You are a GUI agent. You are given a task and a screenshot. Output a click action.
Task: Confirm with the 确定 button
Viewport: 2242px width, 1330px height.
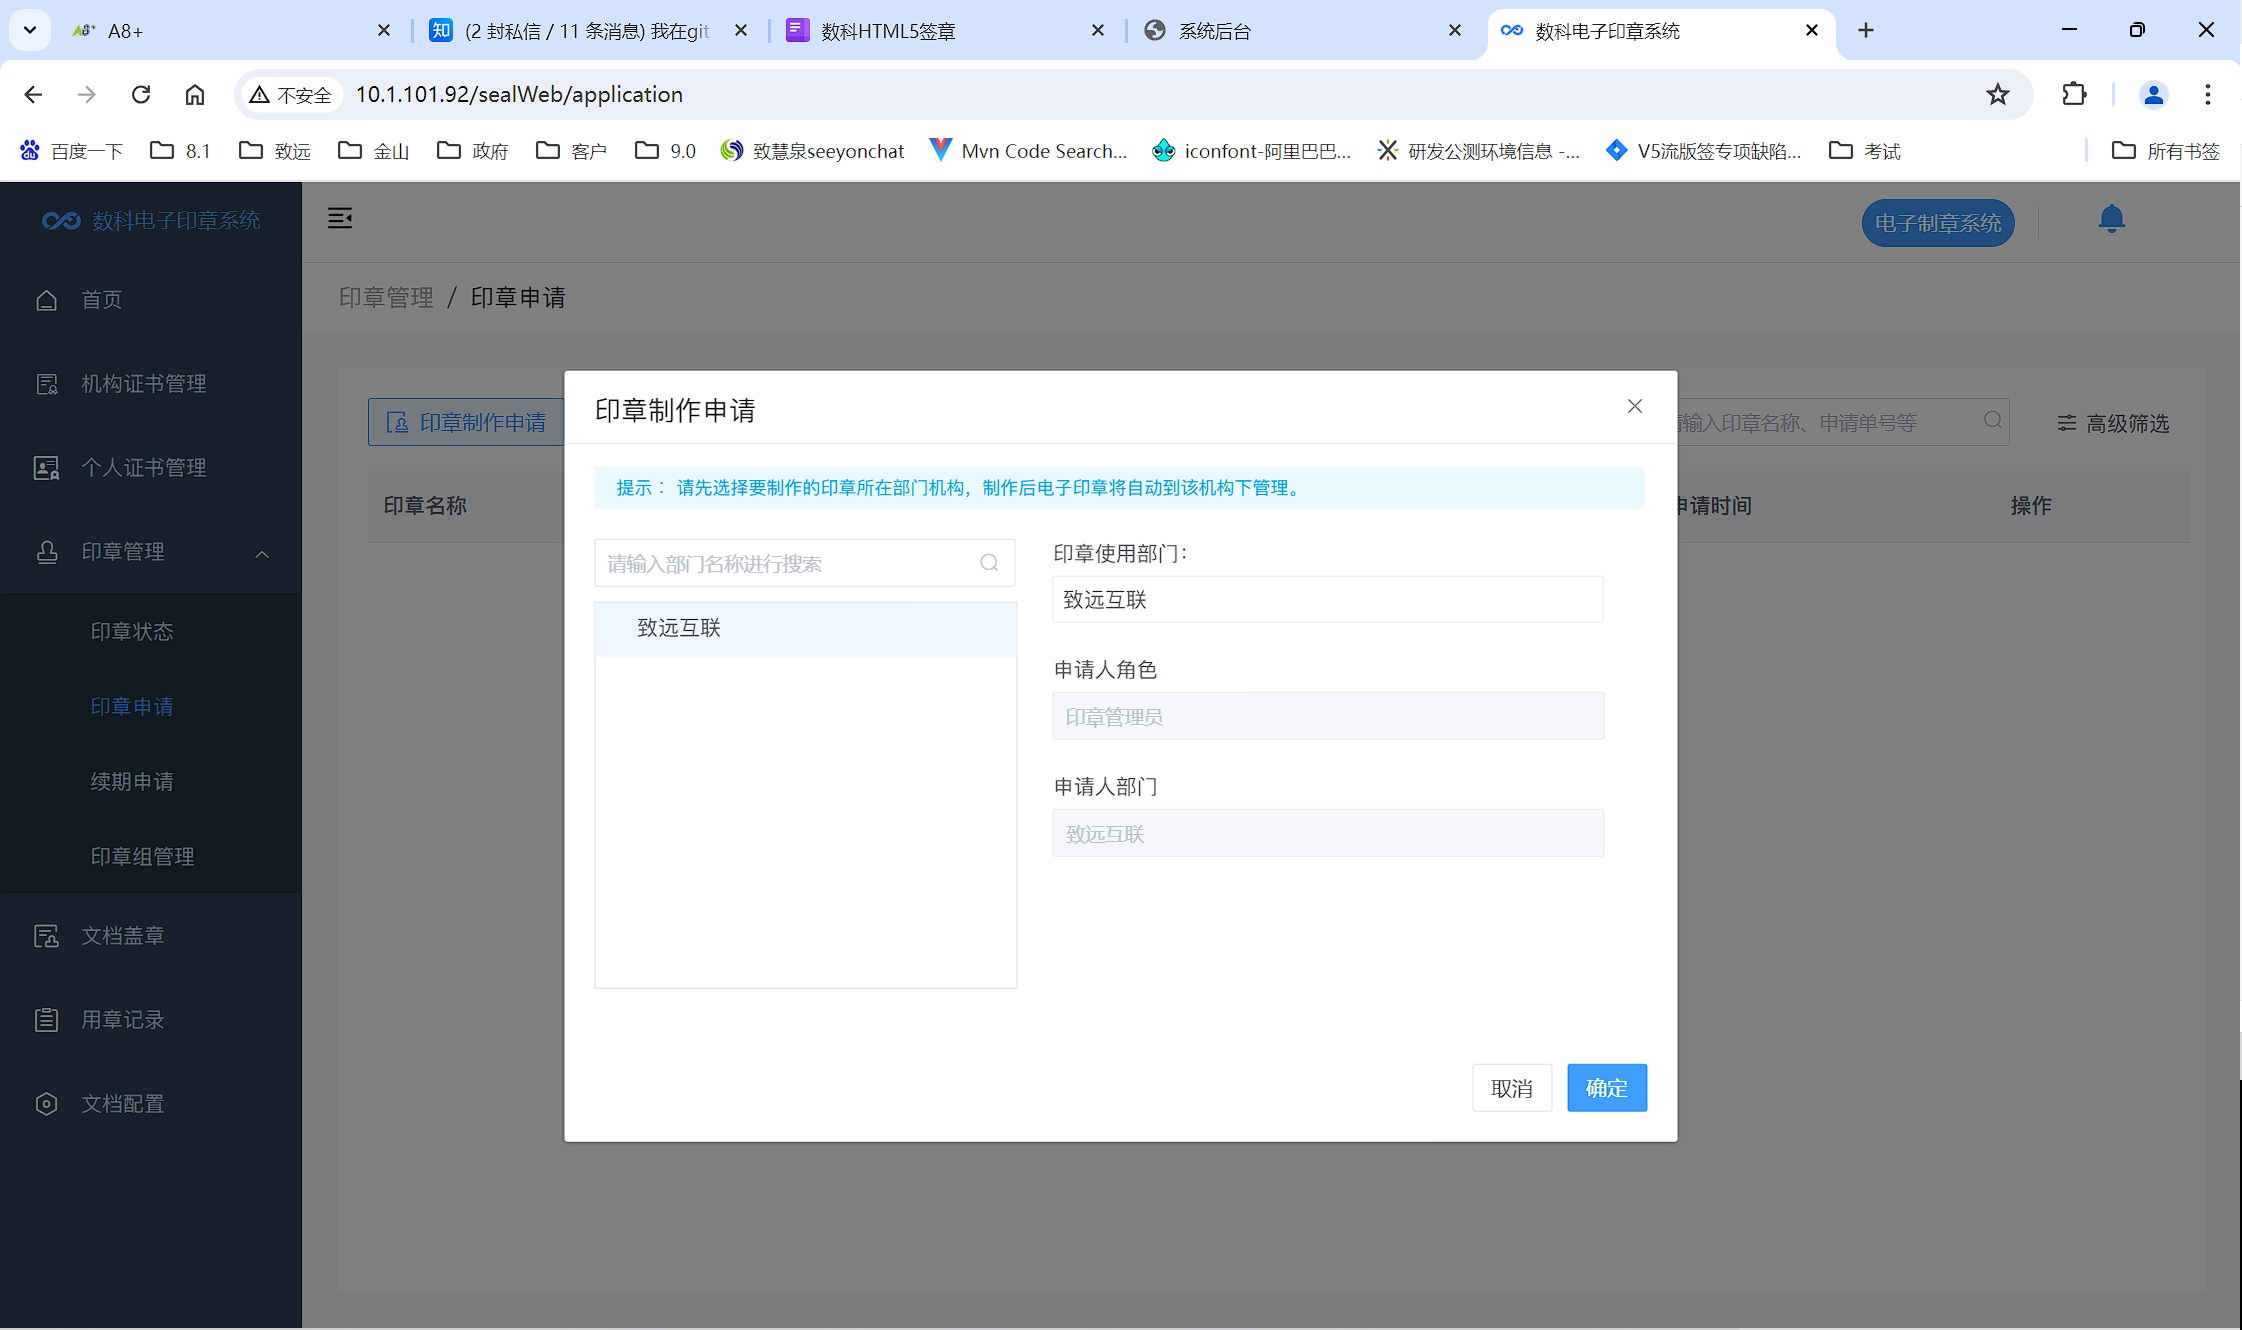click(x=1606, y=1088)
